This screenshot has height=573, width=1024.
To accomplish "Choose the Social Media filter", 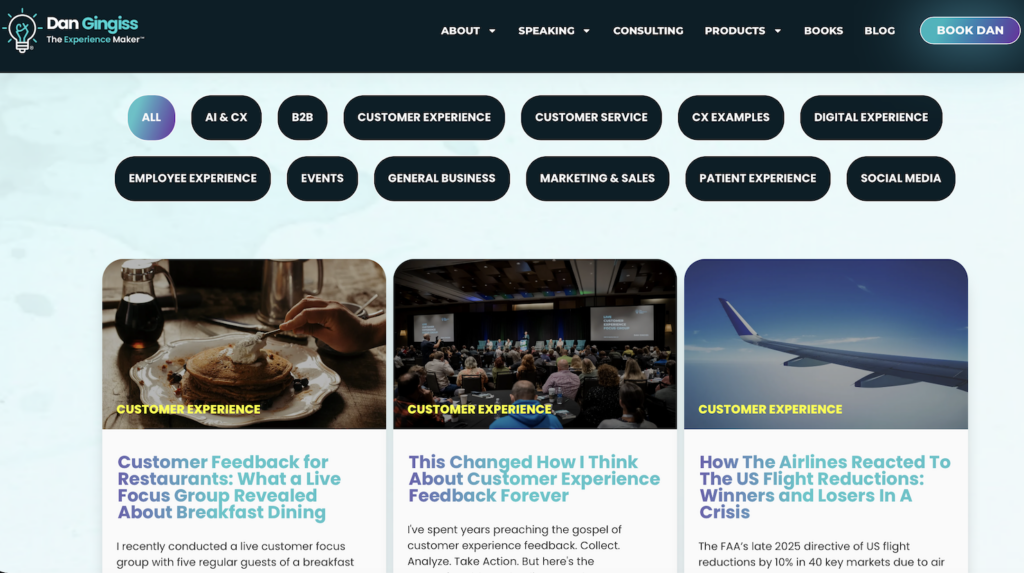I will 900,178.
